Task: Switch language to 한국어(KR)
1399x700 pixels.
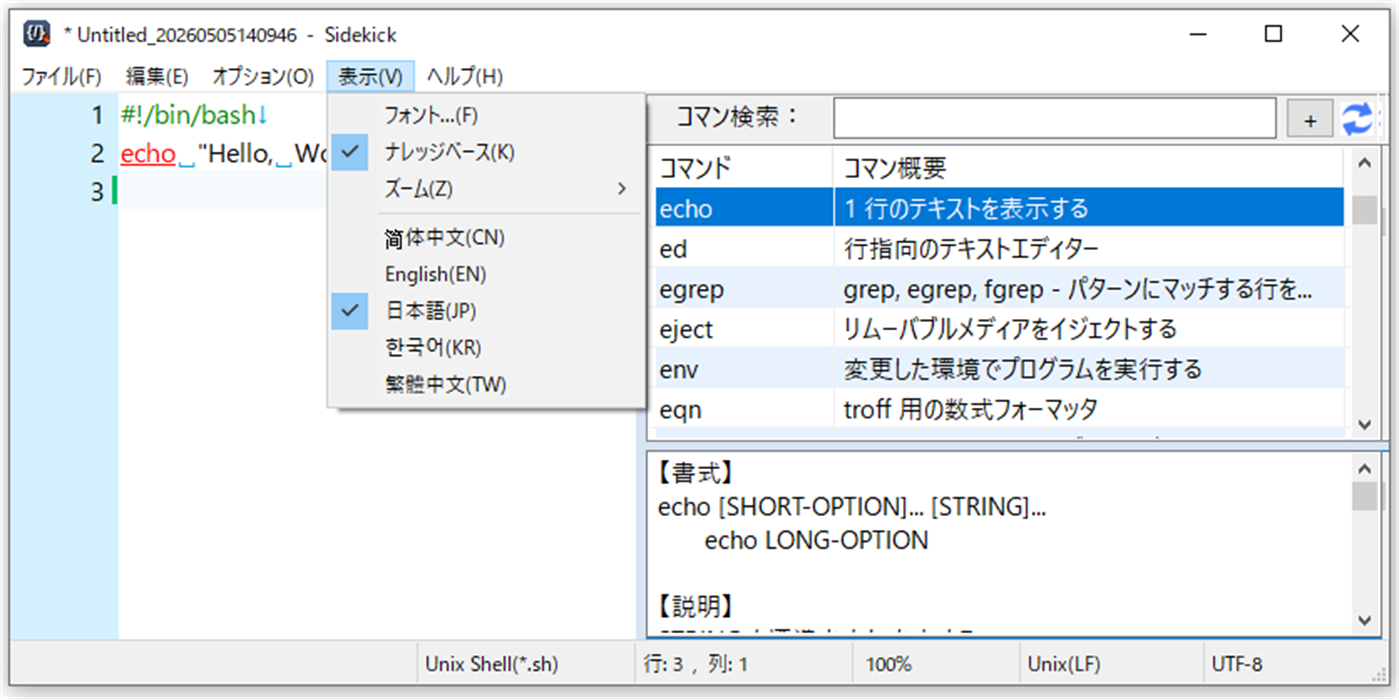Action: click(486, 348)
